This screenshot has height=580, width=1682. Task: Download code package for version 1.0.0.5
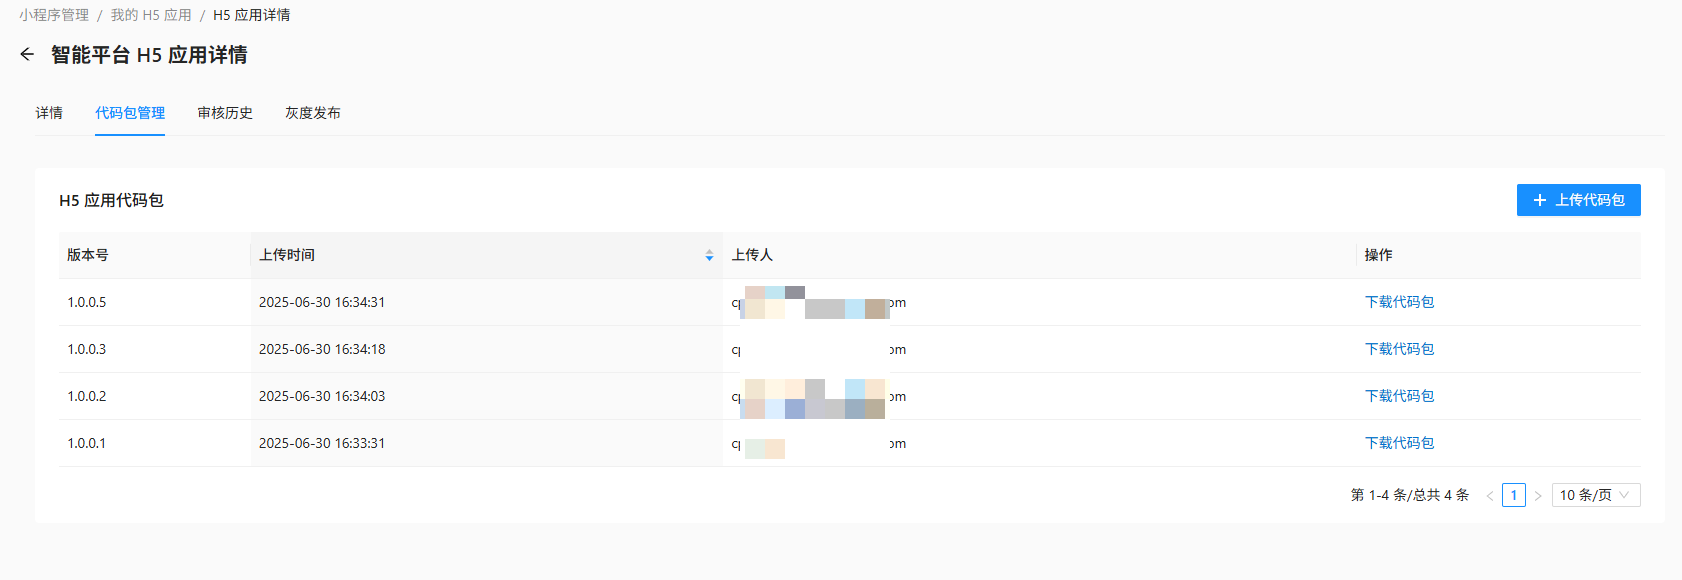pyautogui.click(x=1399, y=302)
